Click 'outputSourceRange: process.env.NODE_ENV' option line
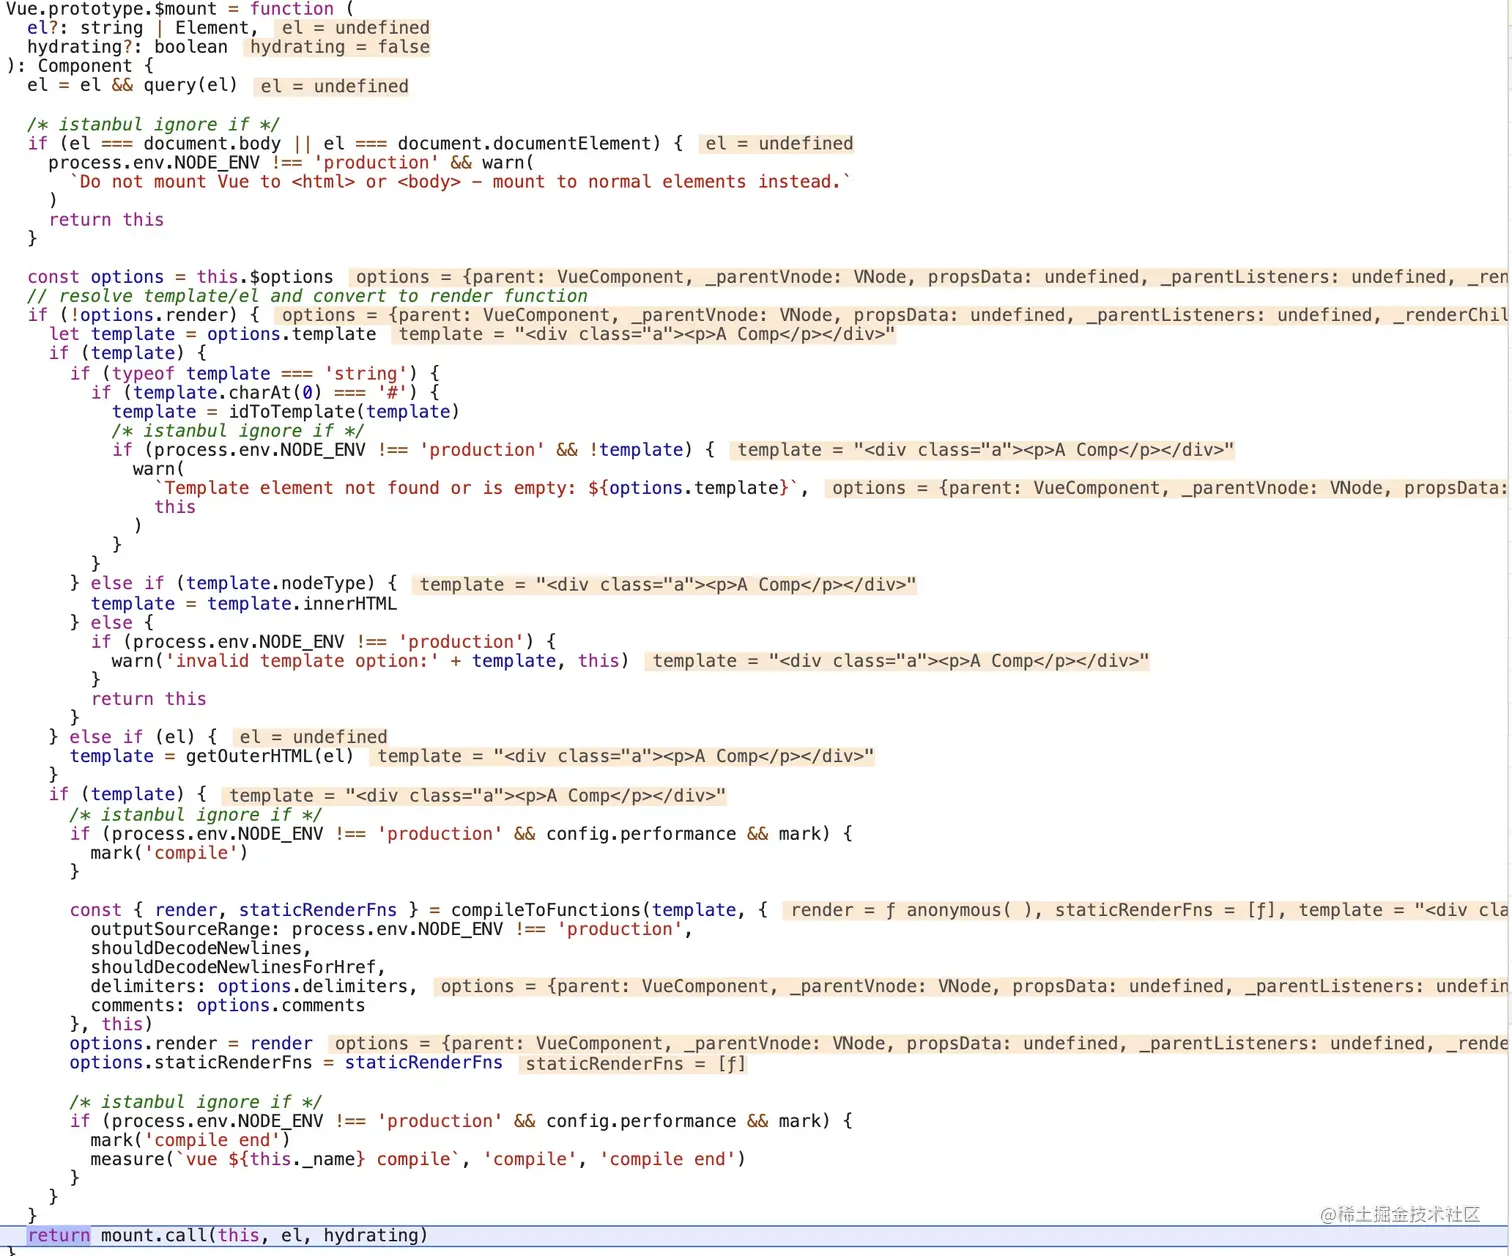 pos(391,929)
